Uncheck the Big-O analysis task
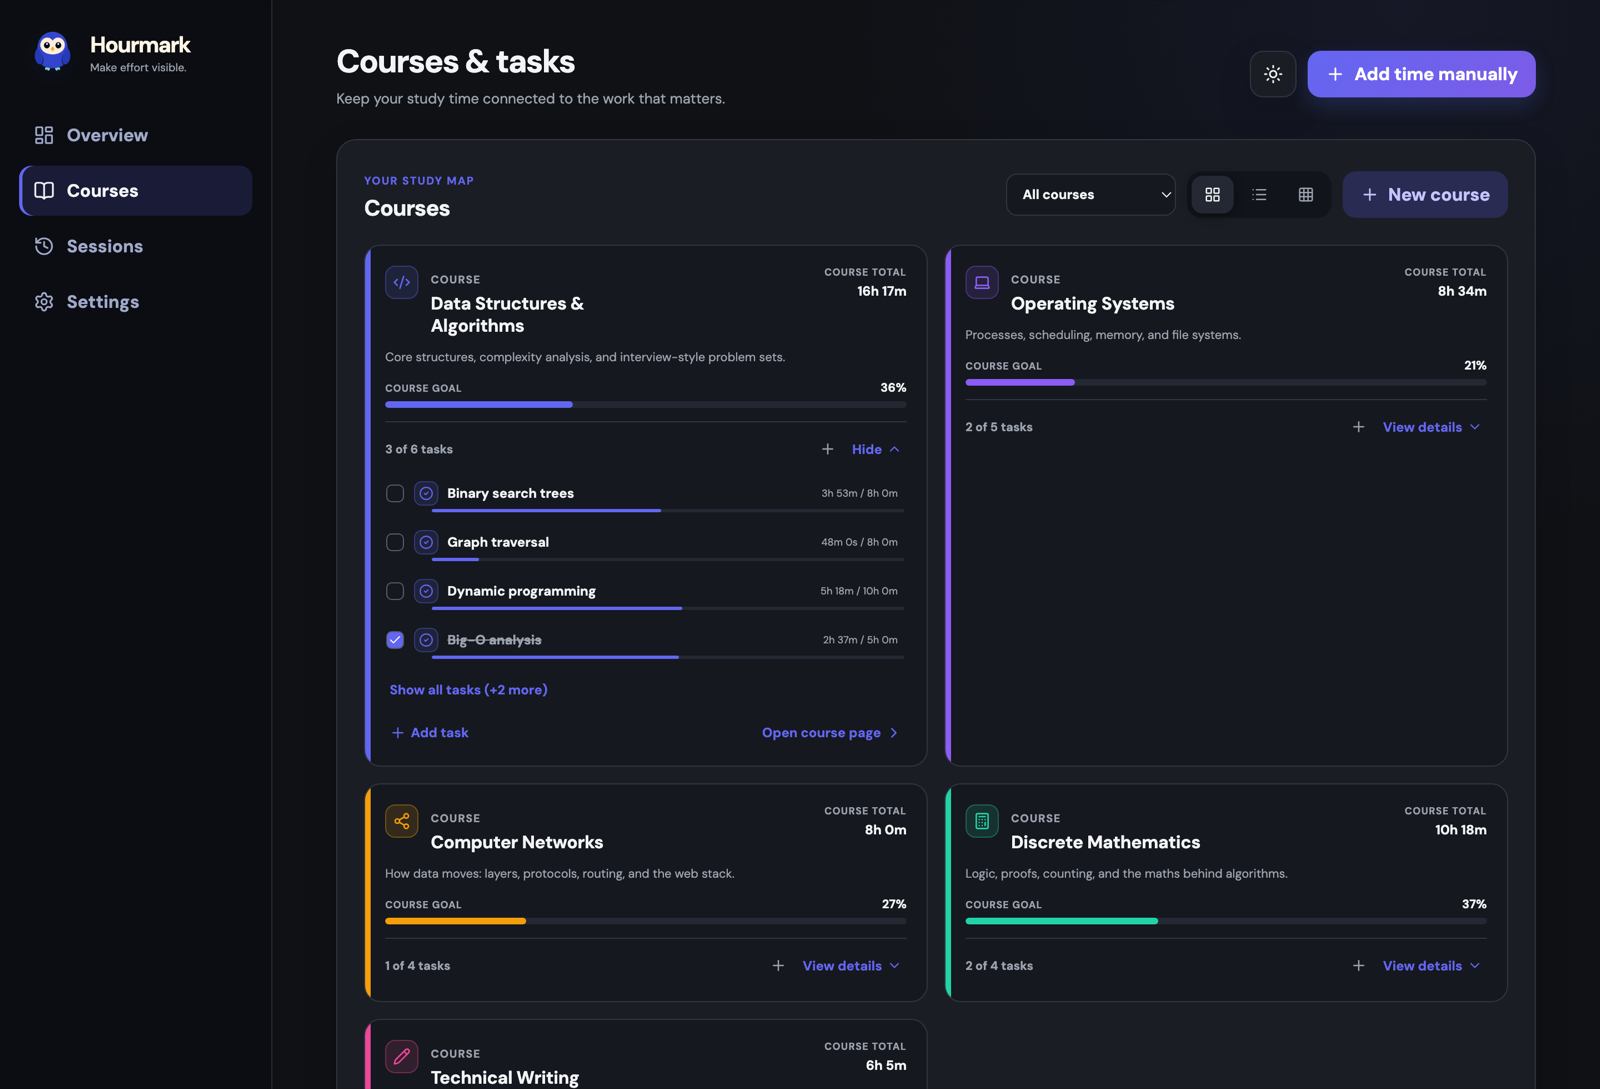1600x1089 pixels. tap(395, 640)
